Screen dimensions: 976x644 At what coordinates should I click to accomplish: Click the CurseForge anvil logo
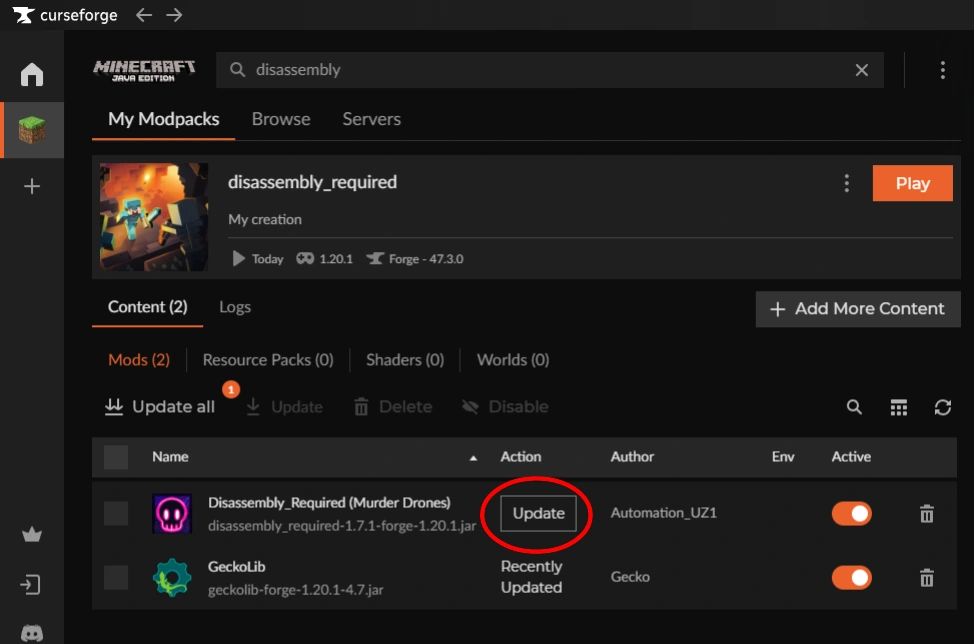(24, 15)
